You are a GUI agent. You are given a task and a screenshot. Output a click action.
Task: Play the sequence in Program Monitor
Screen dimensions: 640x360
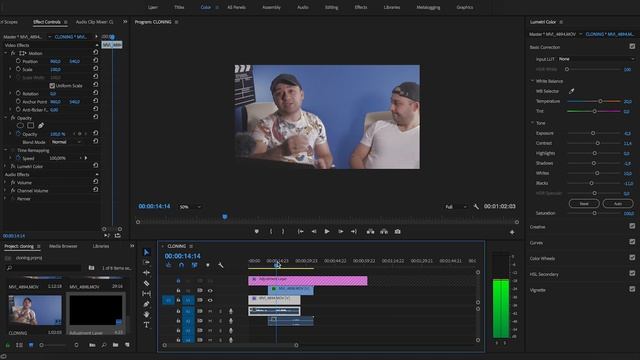pos(327,231)
